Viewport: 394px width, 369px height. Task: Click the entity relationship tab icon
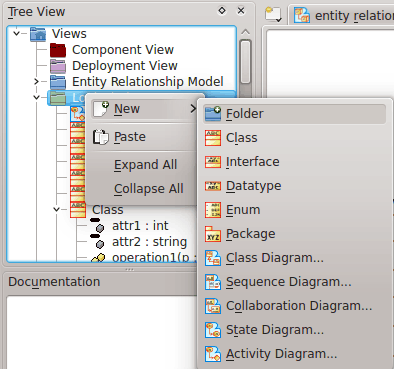pos(302,15)
